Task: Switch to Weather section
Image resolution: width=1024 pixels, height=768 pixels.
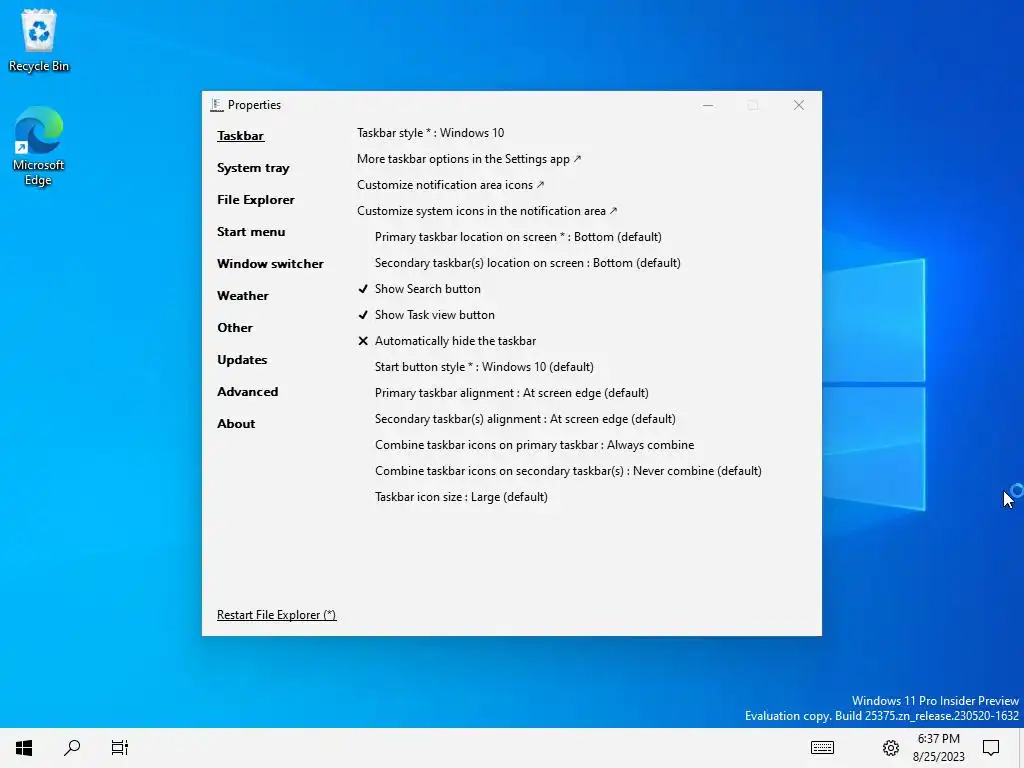Action: pyautogui.click(x=243, y=296)
